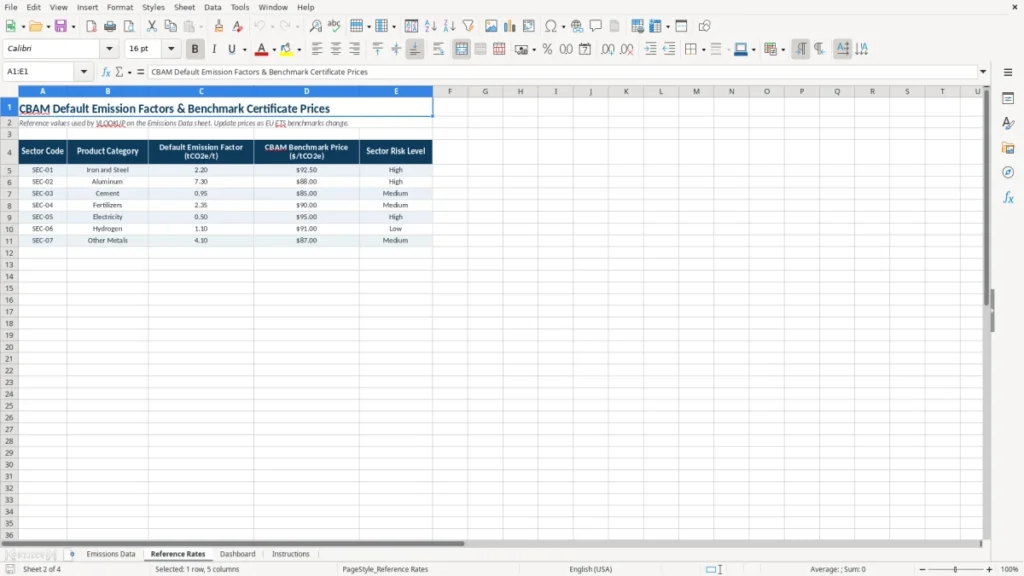The height and width of the screenshot is (576, 1024).
Task: Toggle Align Bottom
Action: tap(415, 49)
